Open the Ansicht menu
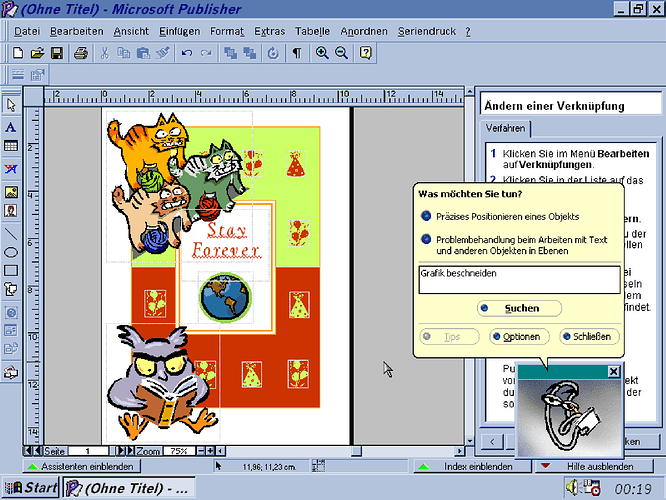Viewport: 666px width, 500px height. coord(131,31)
